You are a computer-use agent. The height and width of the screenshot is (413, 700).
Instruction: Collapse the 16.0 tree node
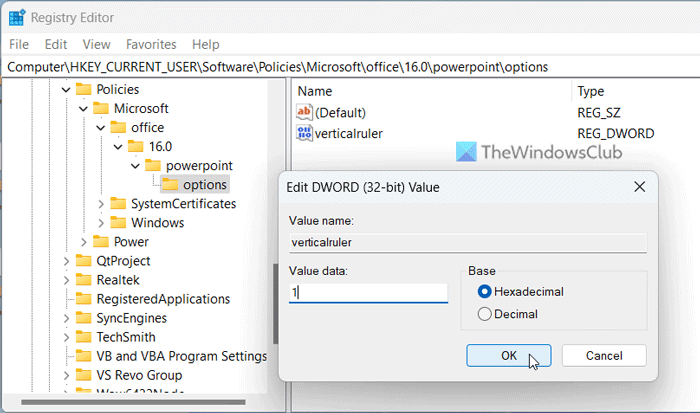[x=118, y=147]
